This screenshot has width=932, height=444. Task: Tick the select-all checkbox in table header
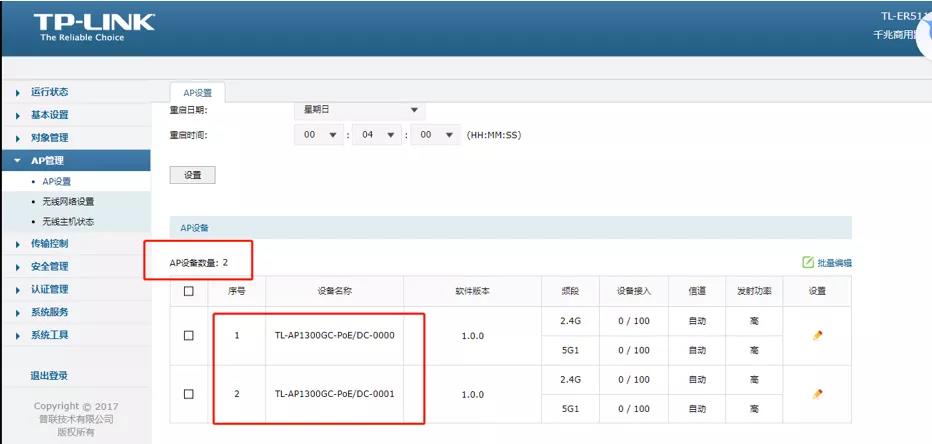(189, 292)
